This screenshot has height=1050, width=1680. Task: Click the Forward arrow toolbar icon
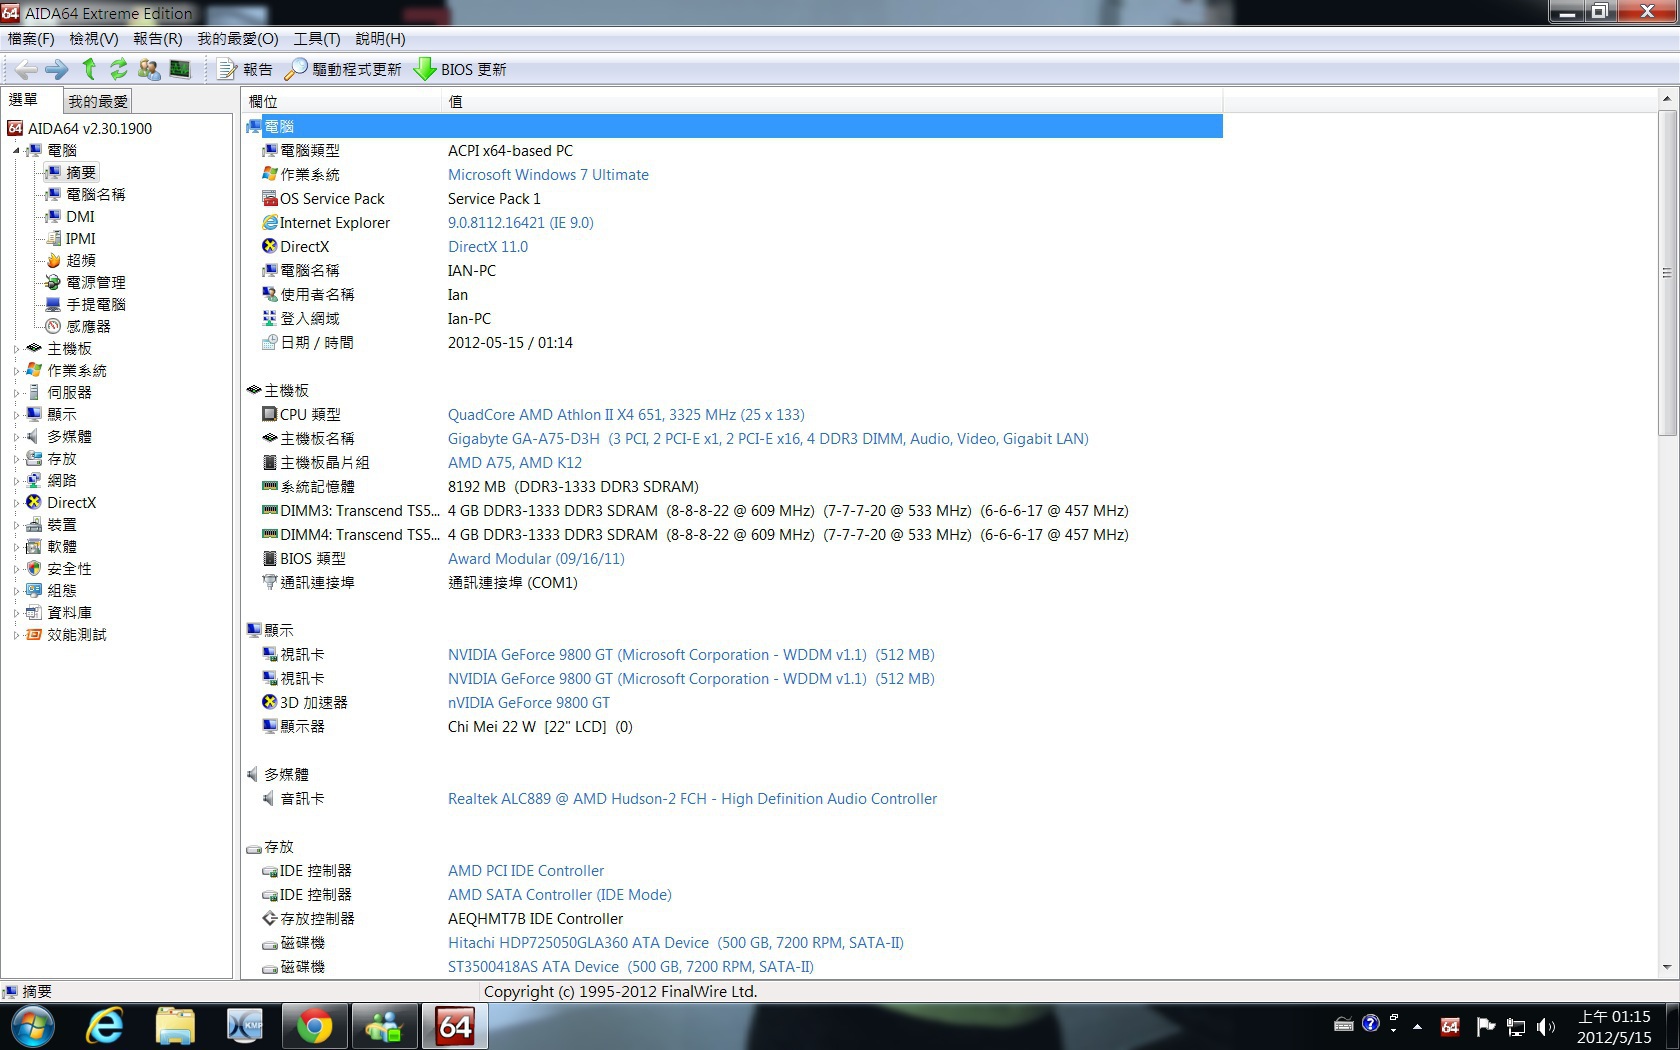tap(57, 69)
